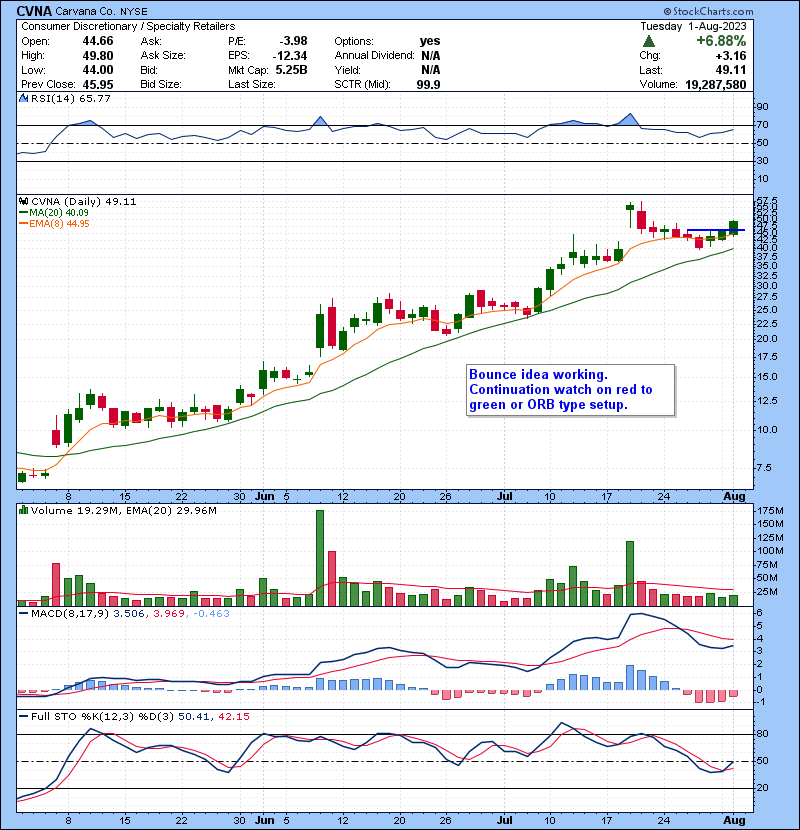800x830 pixels.
Task: Click the green up-triangle change indicator
Action: coord(649,41)
